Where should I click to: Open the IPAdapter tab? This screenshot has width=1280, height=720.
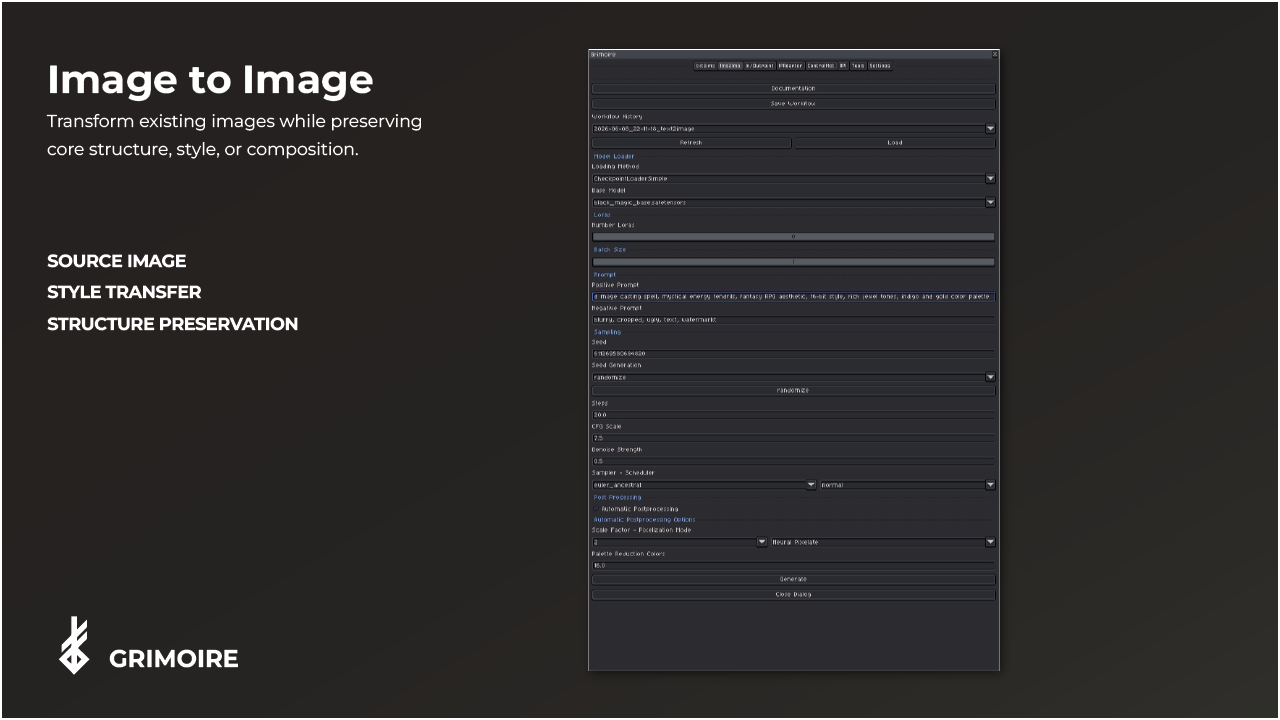790,66
